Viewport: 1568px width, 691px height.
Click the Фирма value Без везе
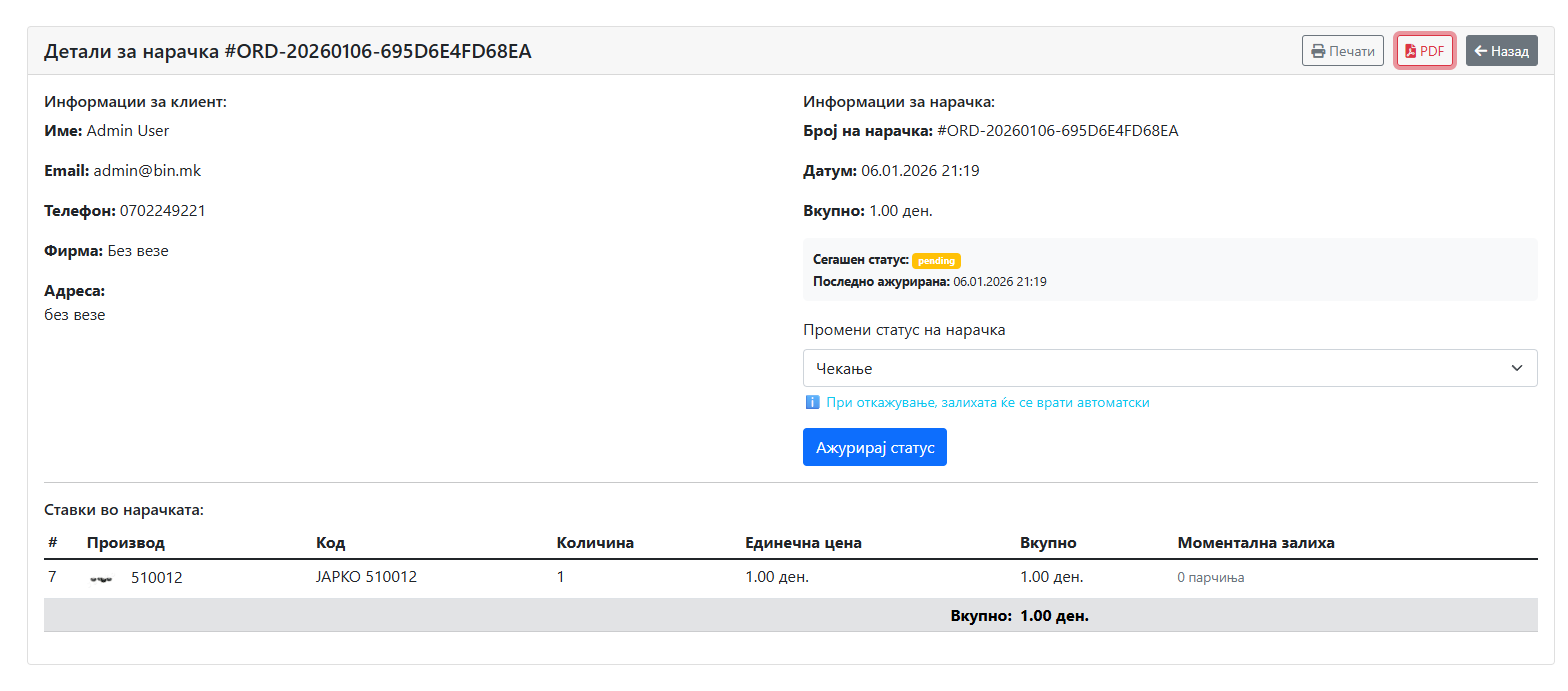tap(138, 251)
